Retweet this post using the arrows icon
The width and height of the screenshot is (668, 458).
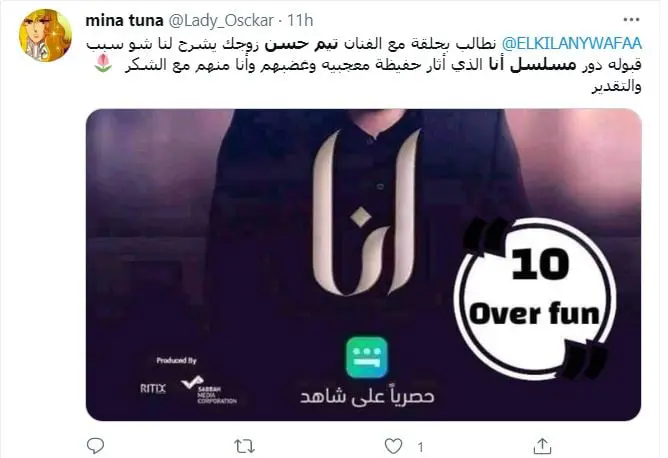(245, 446)
